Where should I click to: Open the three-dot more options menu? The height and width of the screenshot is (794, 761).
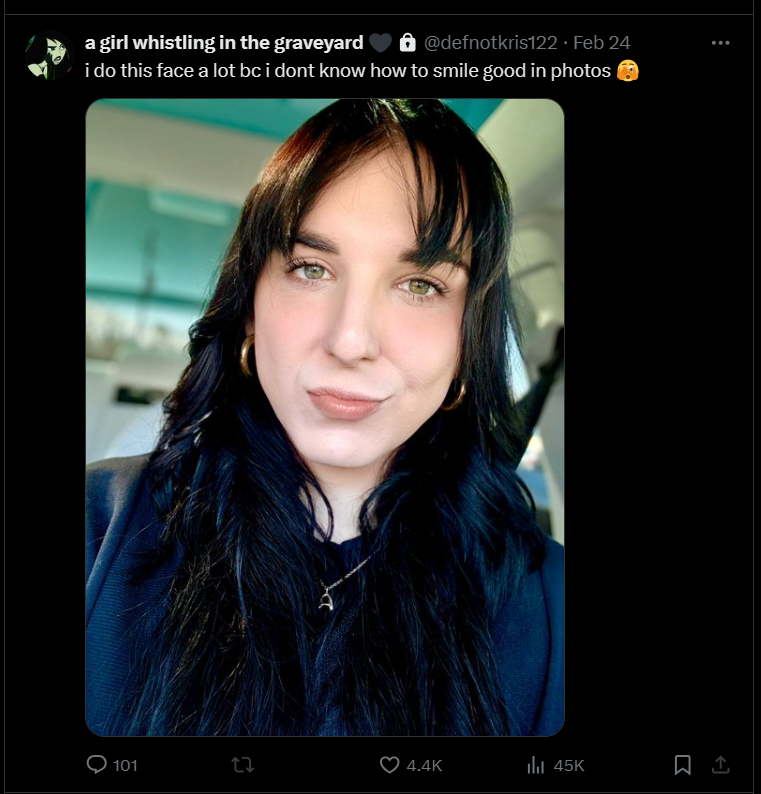[x=720, y=43]
